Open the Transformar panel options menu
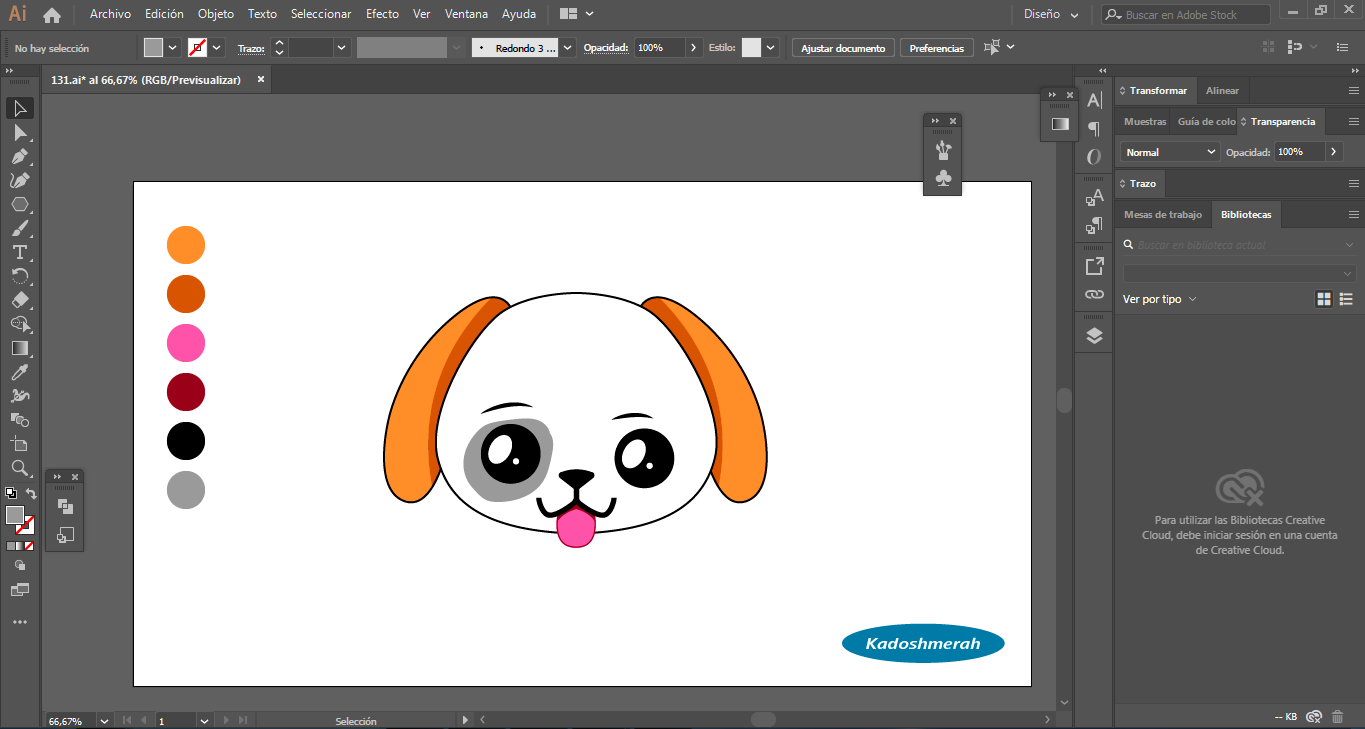Image resolution: width=1365 pixels, height=729 pixels. (x=1354, y=91)
